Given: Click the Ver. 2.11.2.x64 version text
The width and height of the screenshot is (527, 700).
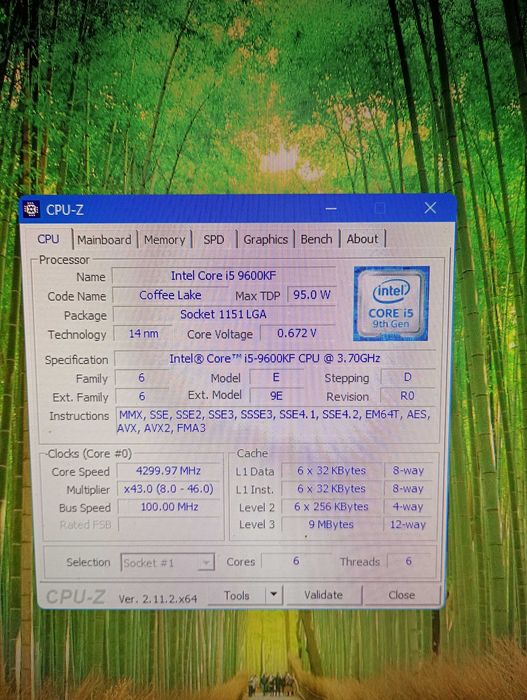Looking at the screenshot, I should pyautogui.click(x=158, y=599).
